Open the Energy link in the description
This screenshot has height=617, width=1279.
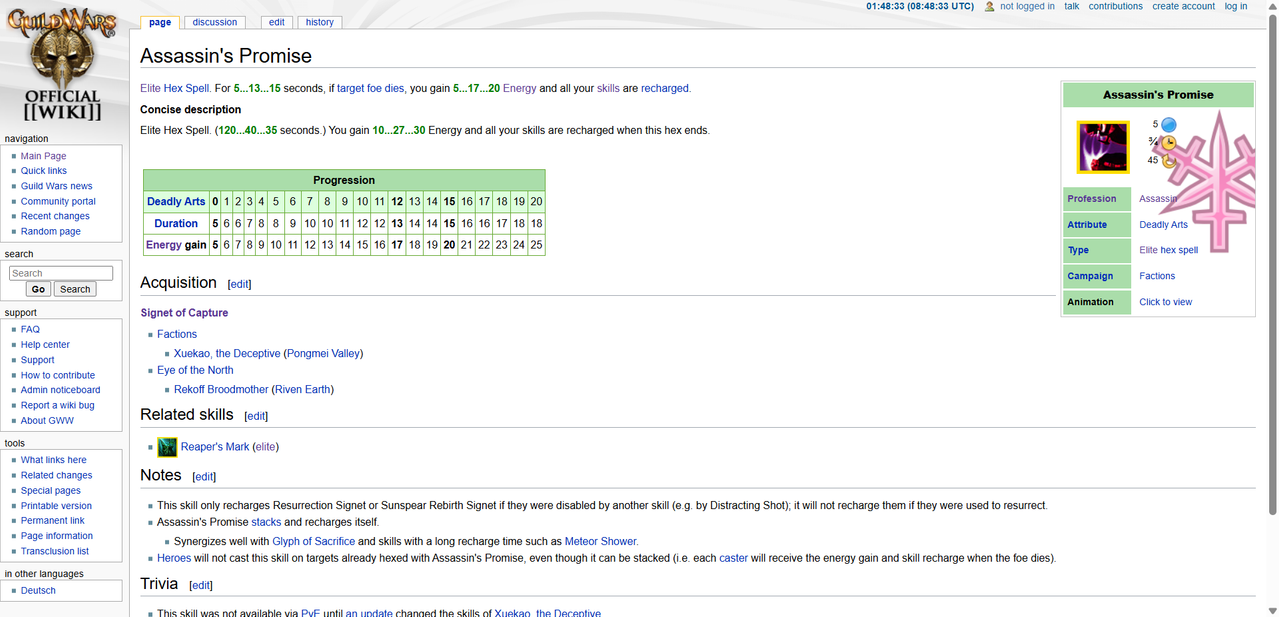519,88
